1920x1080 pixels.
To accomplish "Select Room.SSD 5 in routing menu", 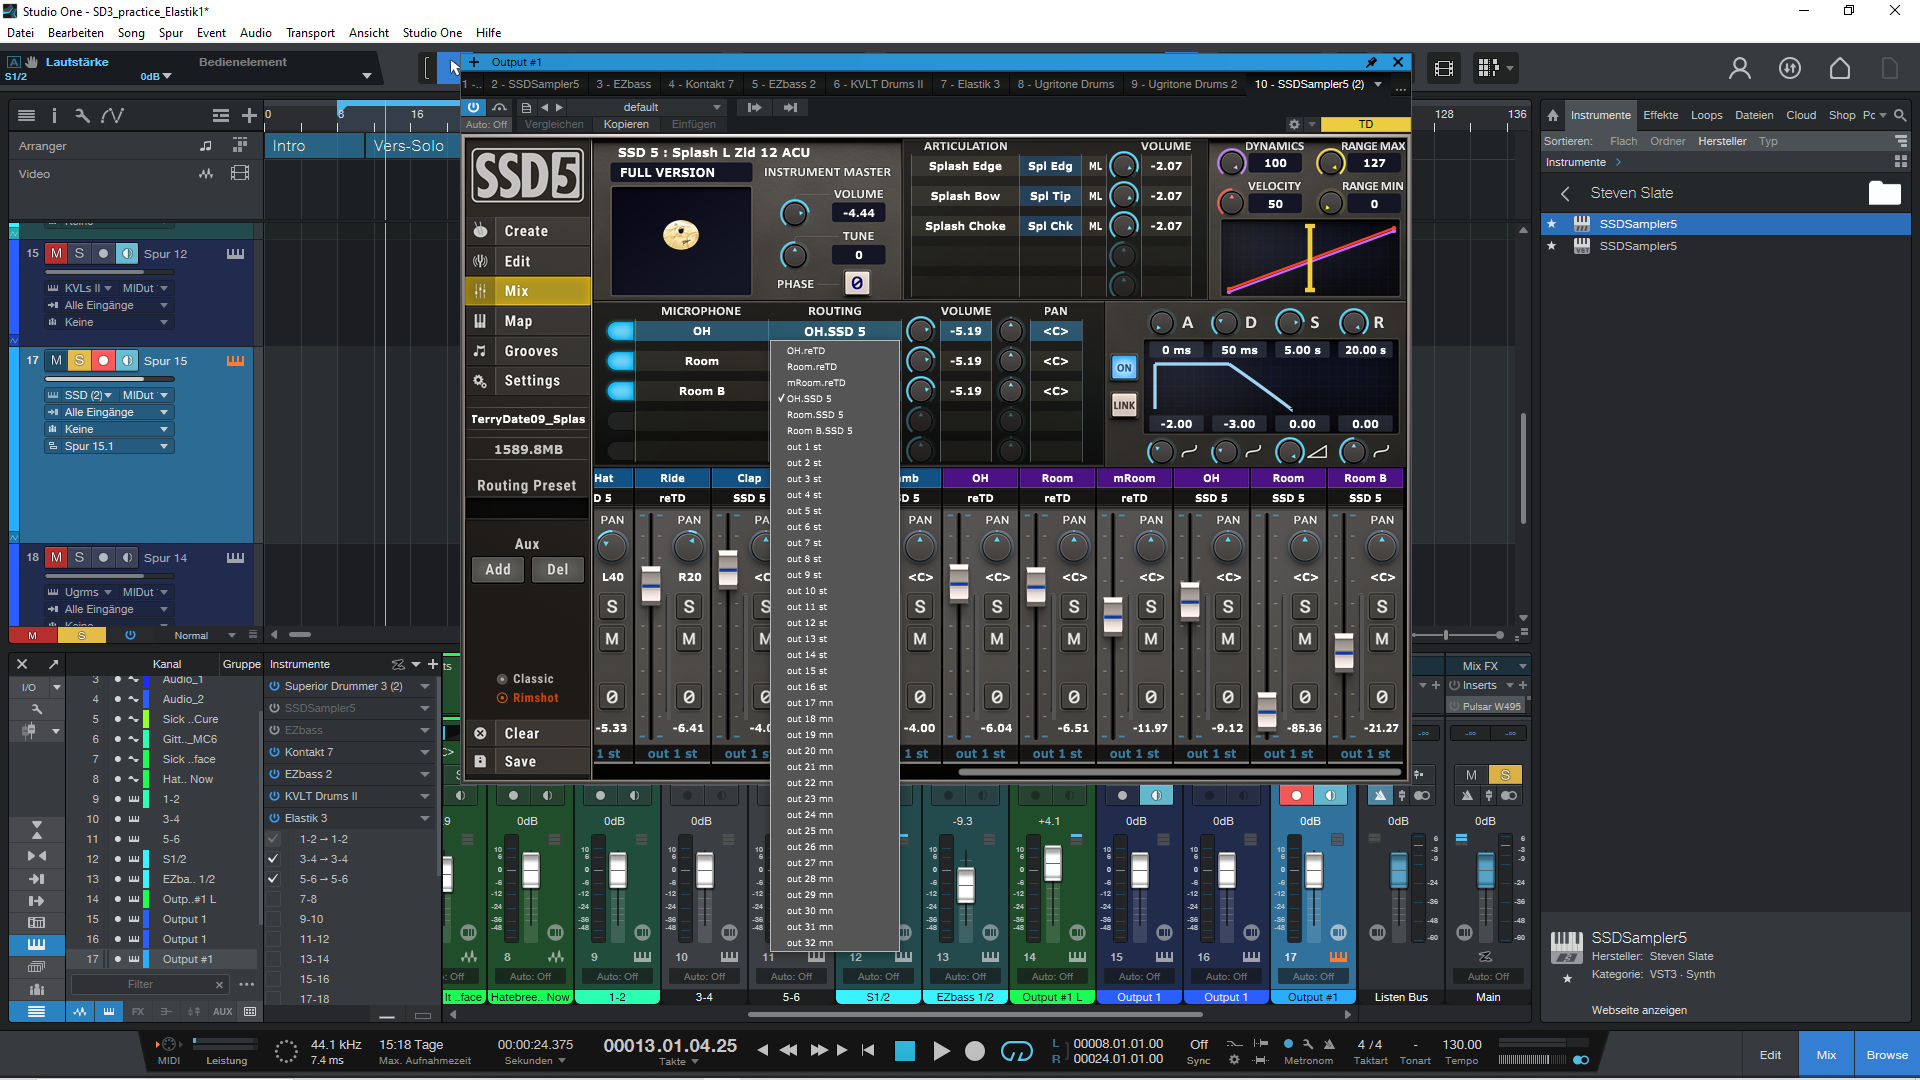I will [x=815, y=415].
